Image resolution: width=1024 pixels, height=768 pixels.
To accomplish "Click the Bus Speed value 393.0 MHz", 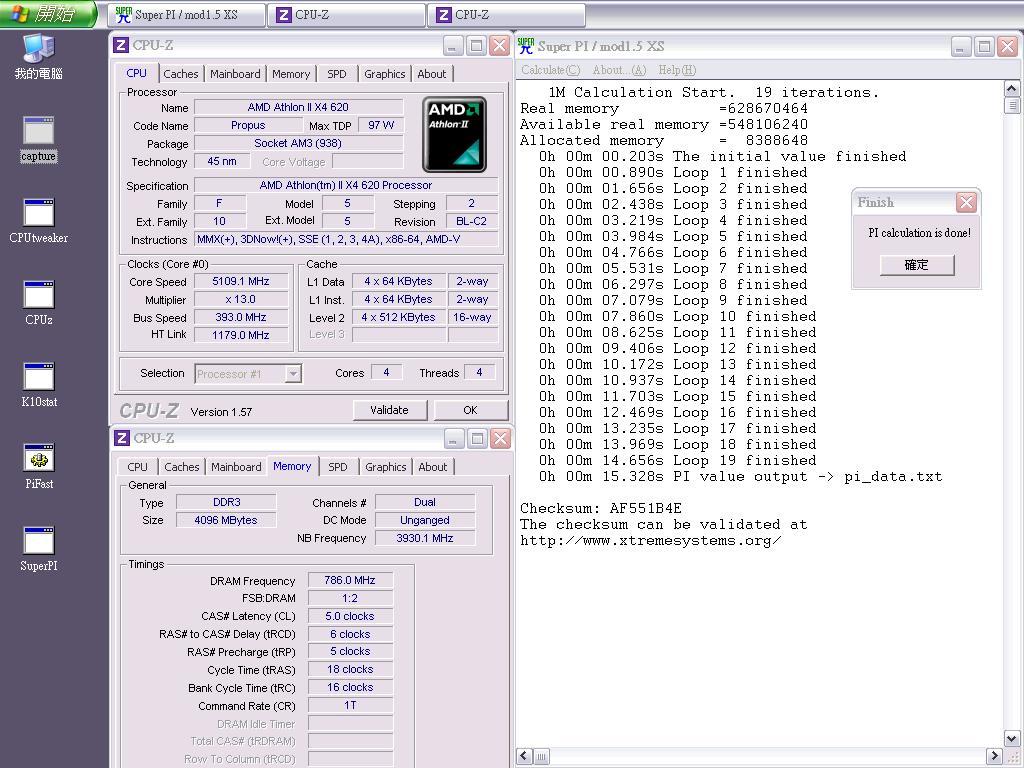I will [241, 317].
